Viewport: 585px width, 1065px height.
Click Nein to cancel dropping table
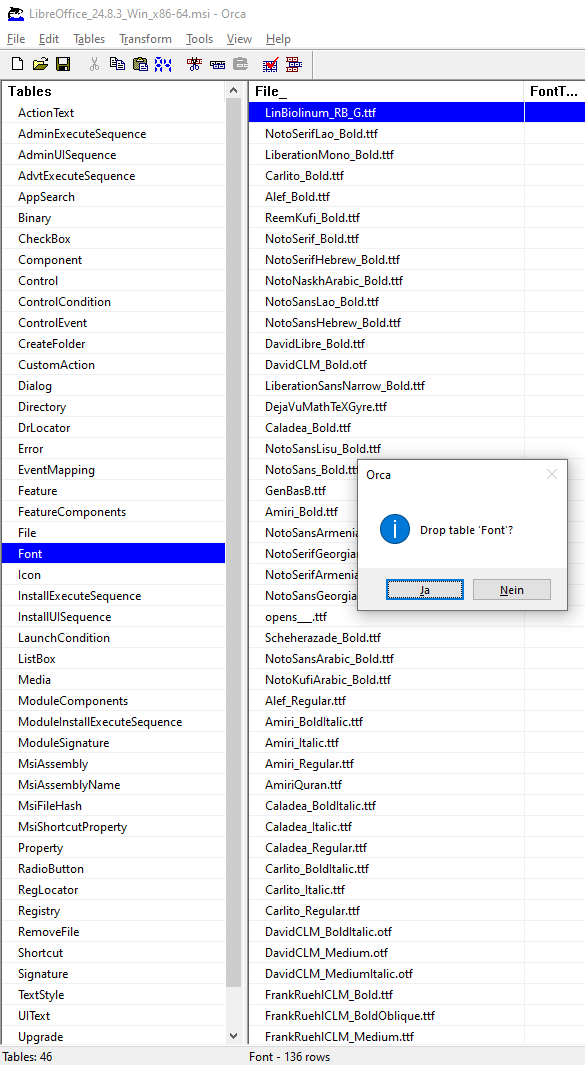point(512,590)
